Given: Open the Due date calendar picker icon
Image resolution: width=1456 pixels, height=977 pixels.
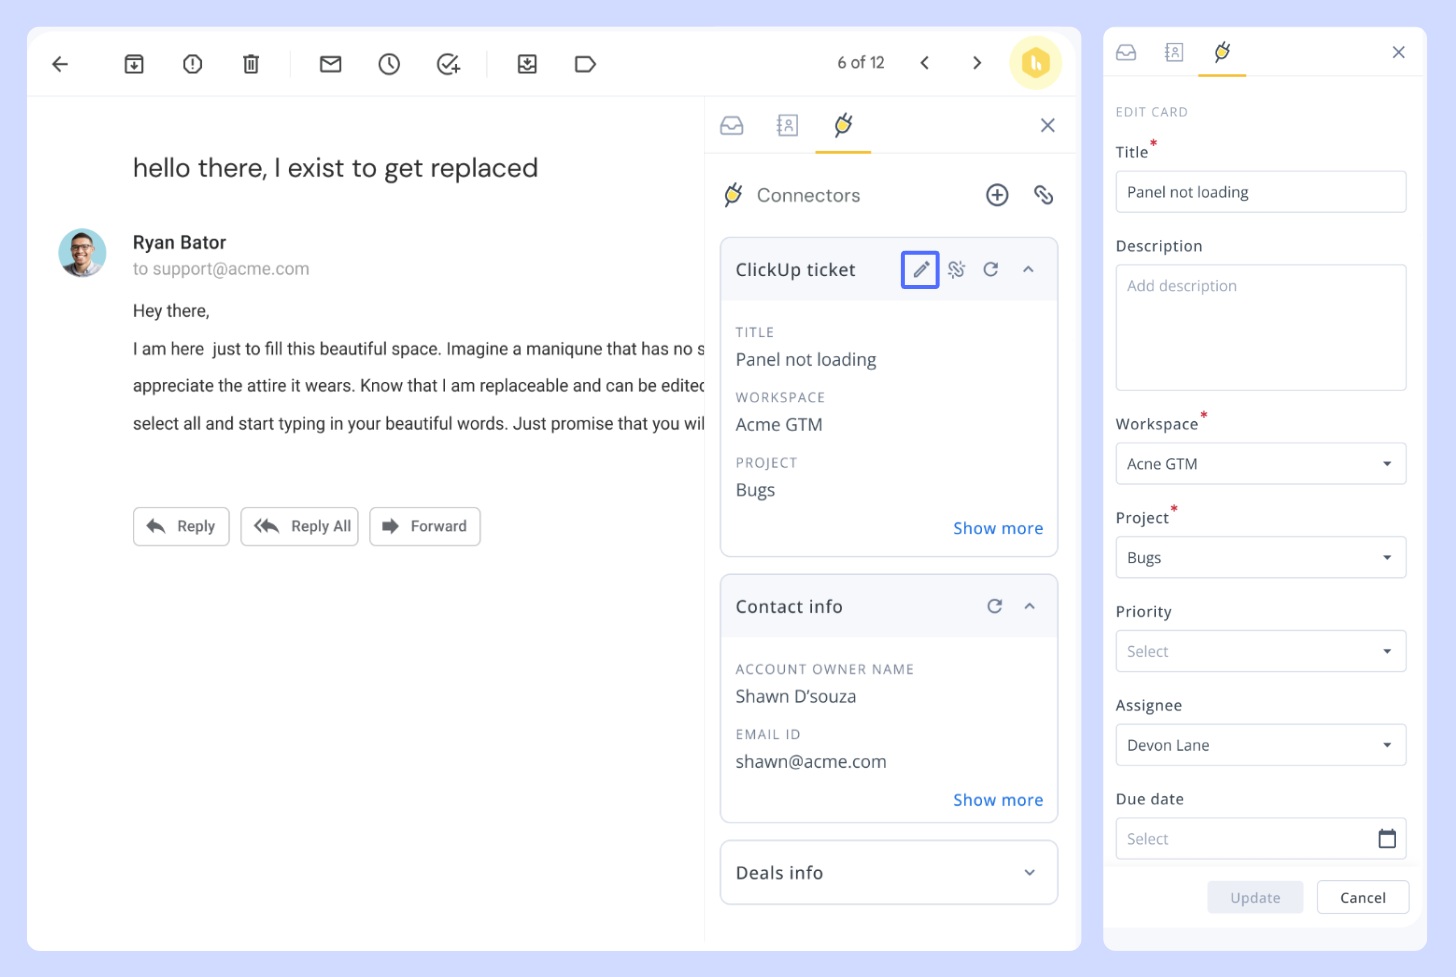Looking at the screenshot, I should 1387,839.
